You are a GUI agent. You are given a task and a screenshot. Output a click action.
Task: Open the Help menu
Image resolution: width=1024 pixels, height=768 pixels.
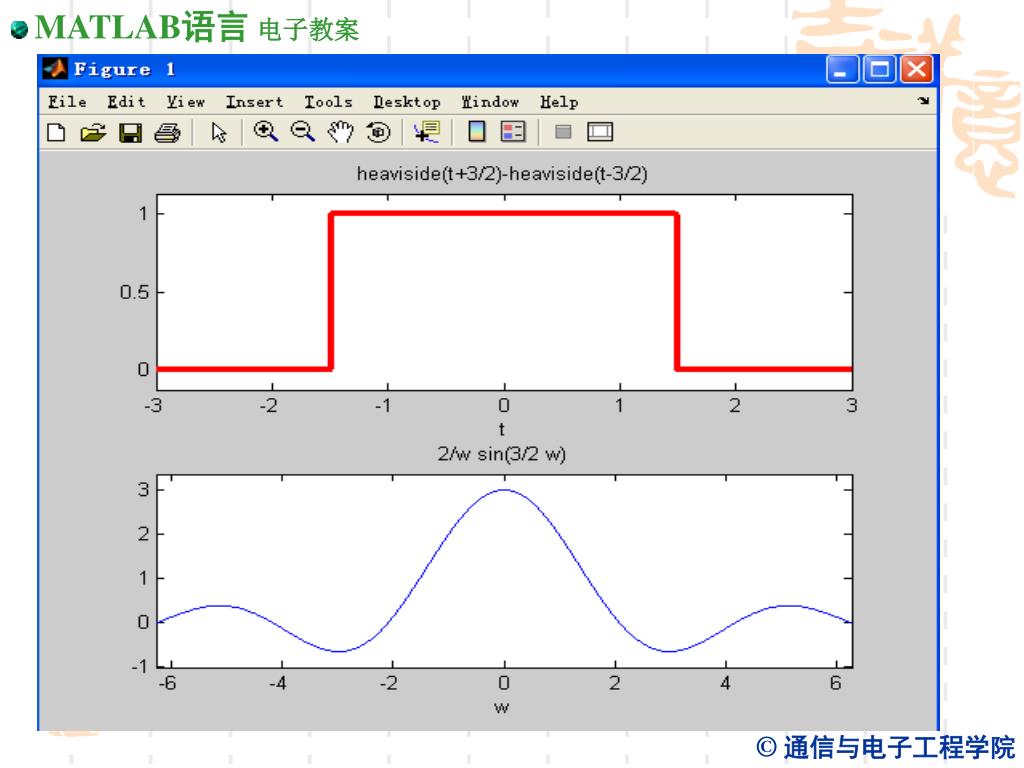click(559, 102)
